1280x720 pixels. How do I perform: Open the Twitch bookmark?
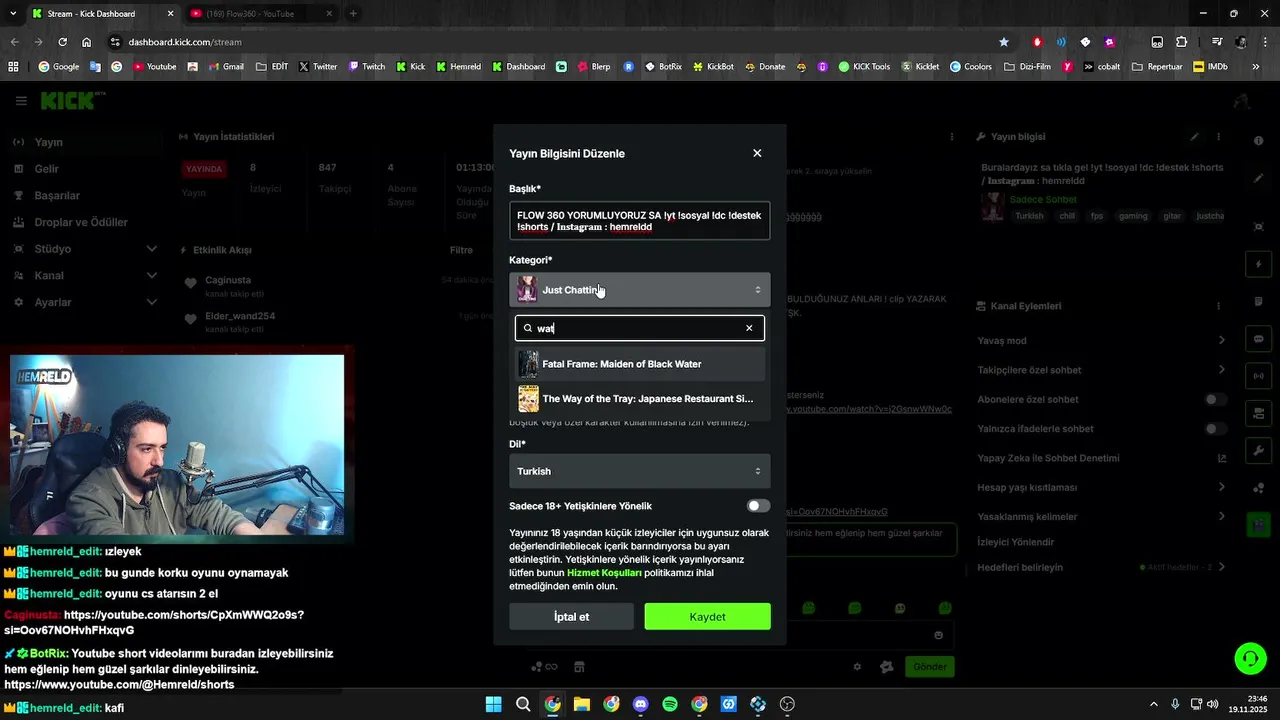(x=366, y=67)
